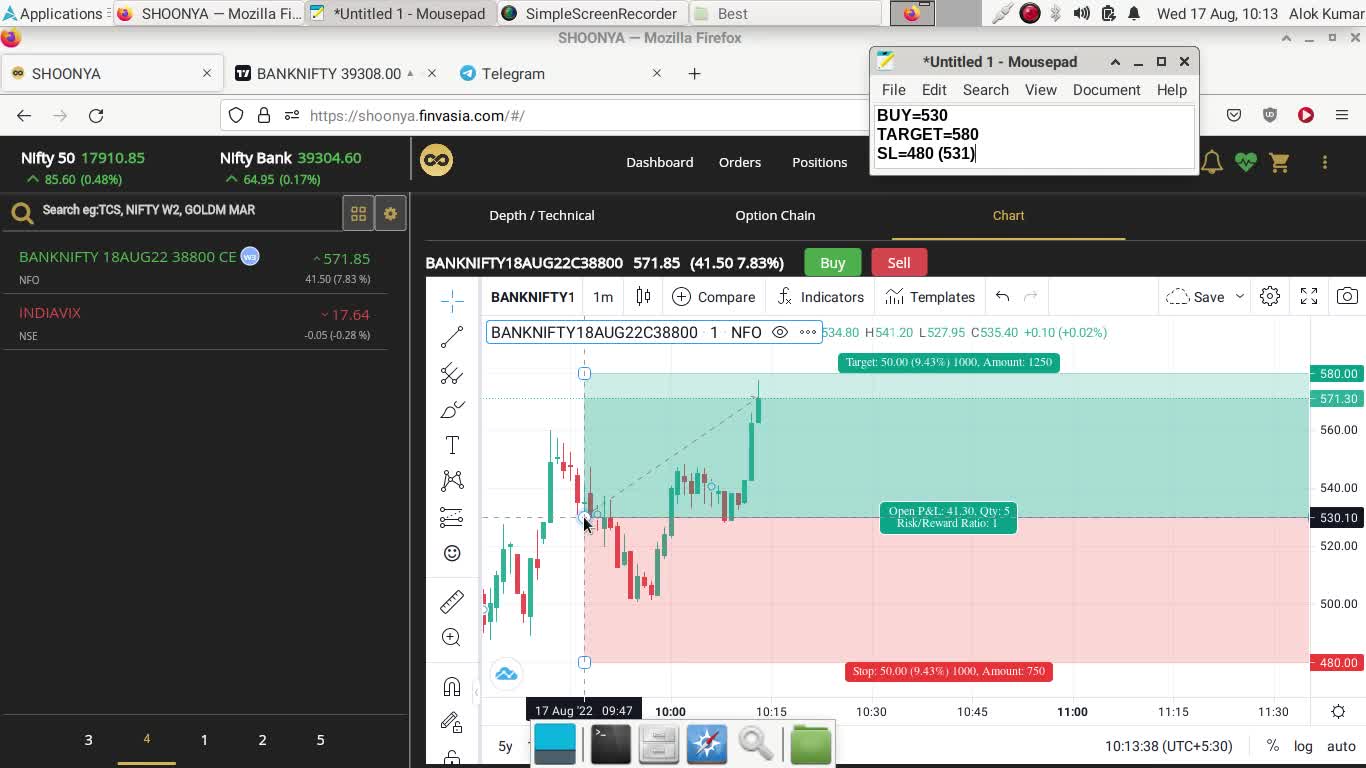This screenshot has height=768, width=1366.
Task: Select the Chart tab
Action: tap(1008, 215)
